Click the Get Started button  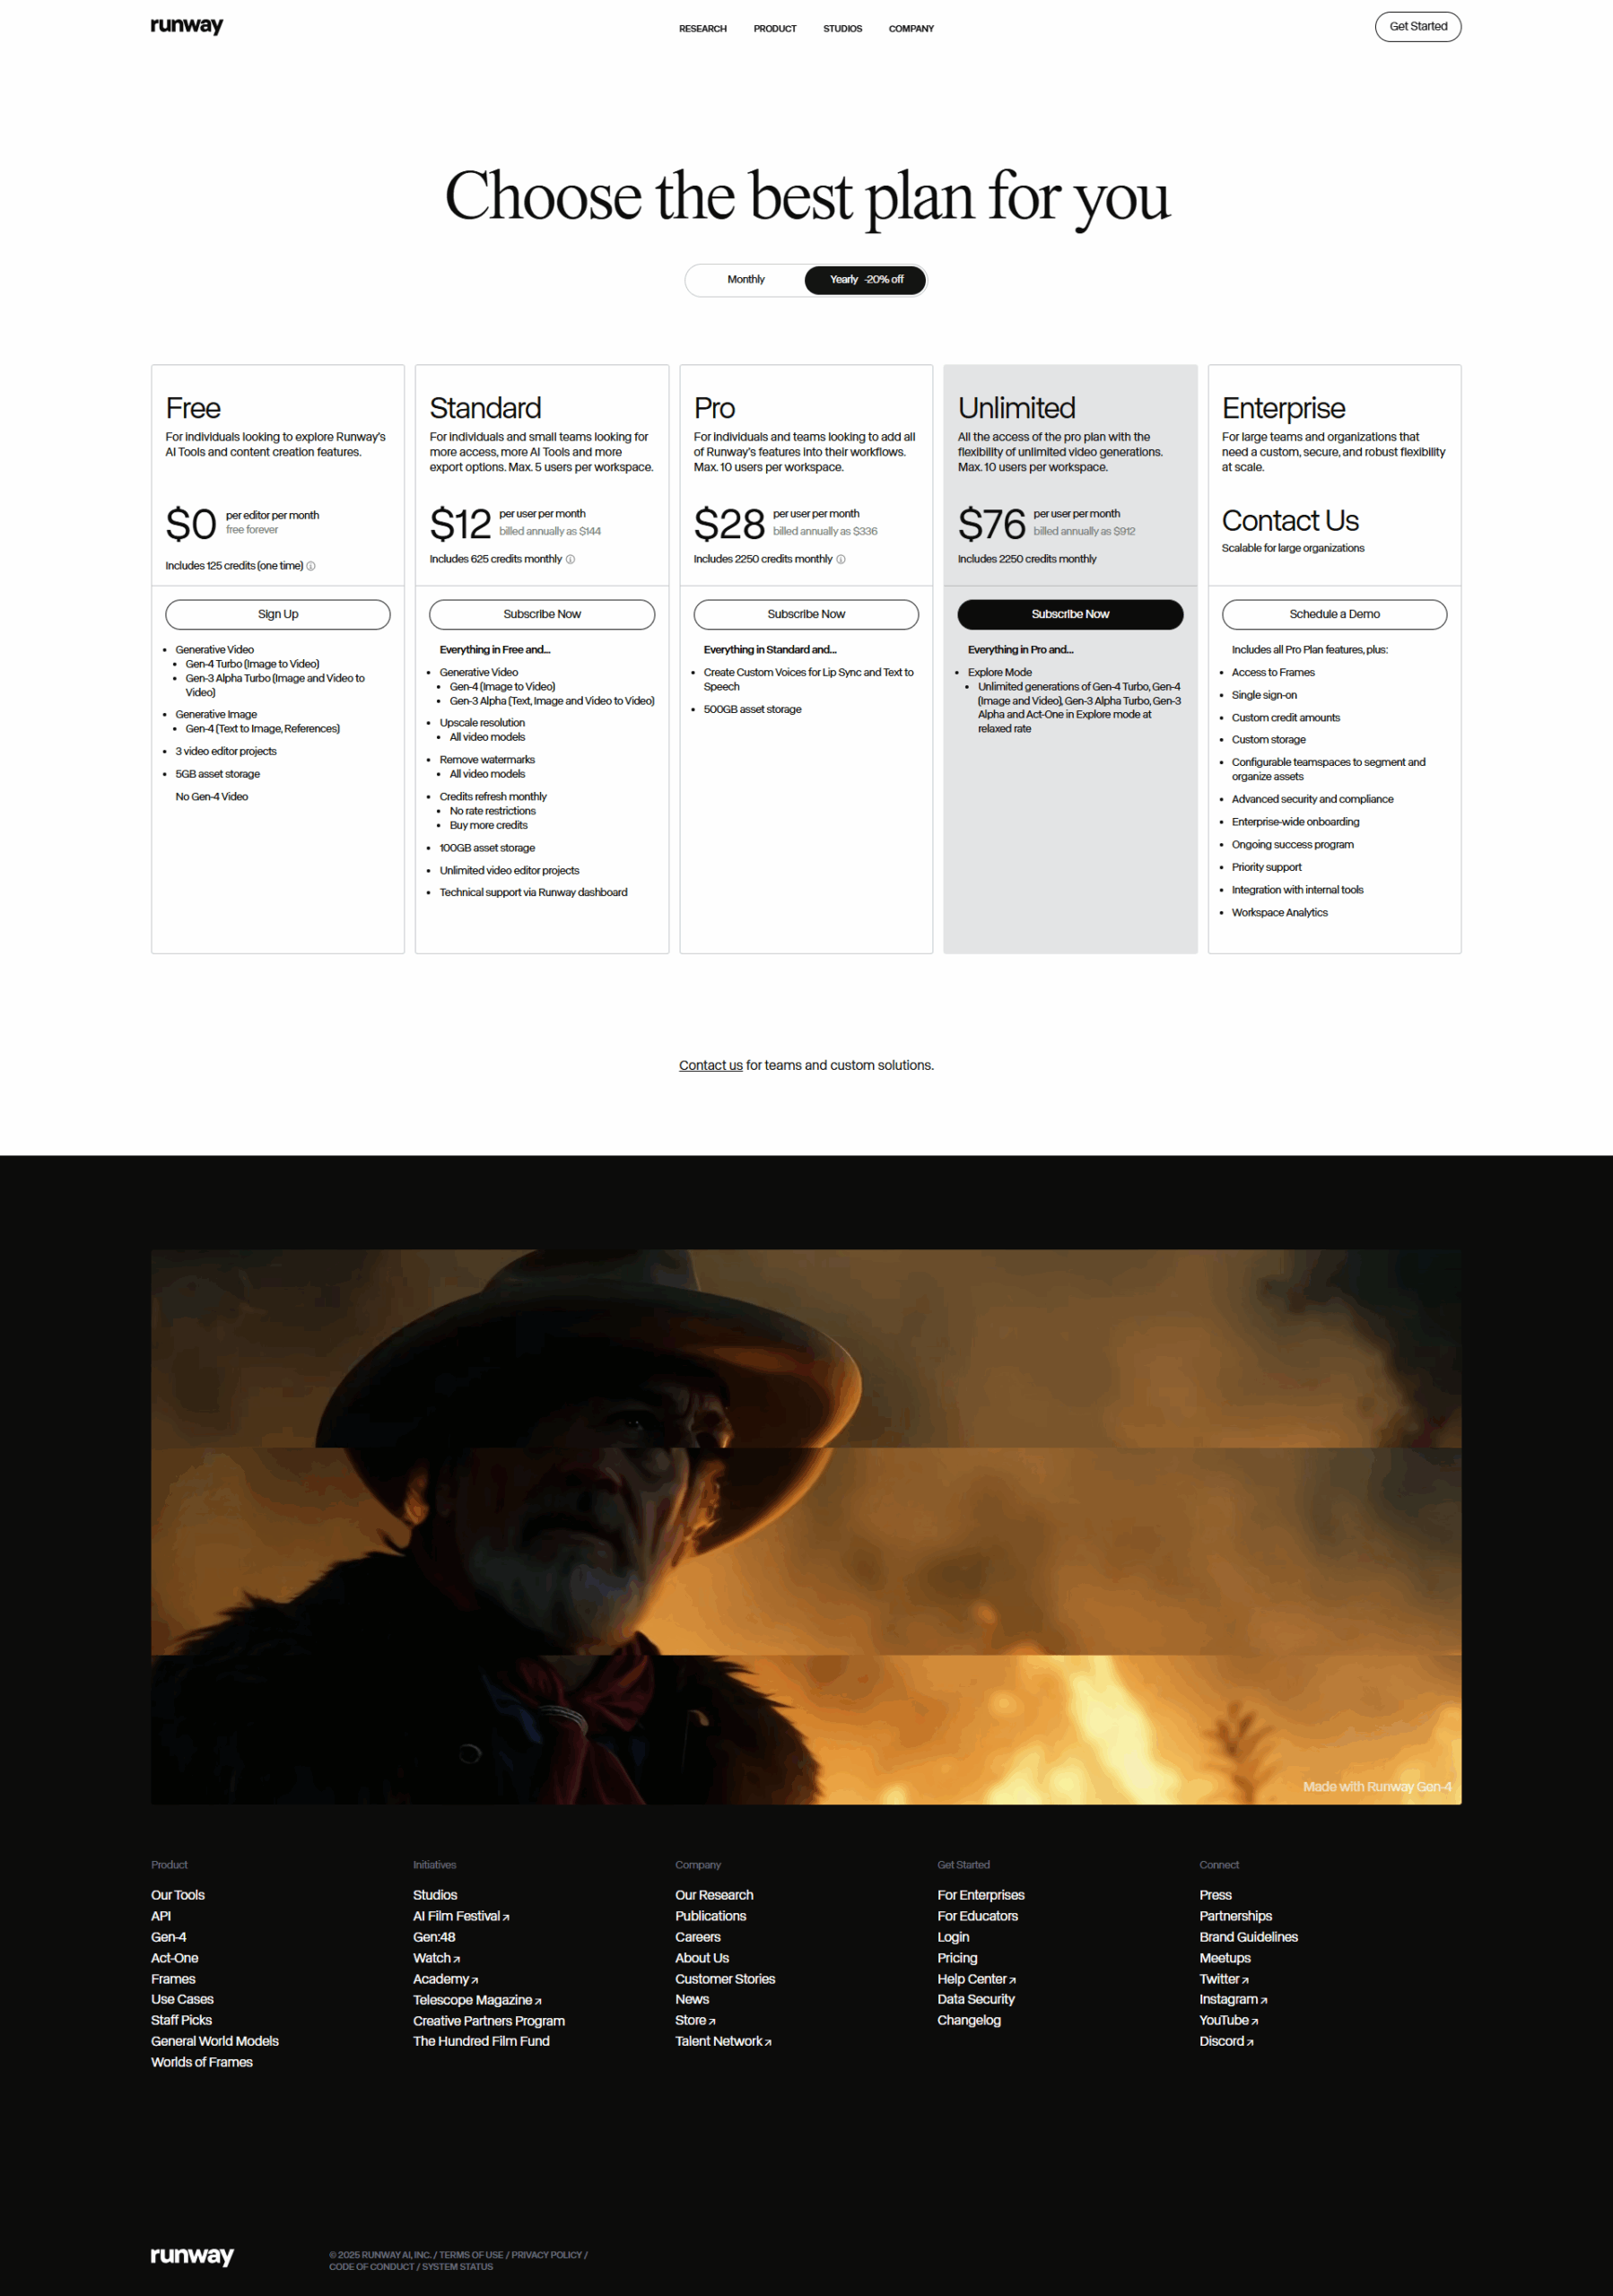tap(1417, 27)
